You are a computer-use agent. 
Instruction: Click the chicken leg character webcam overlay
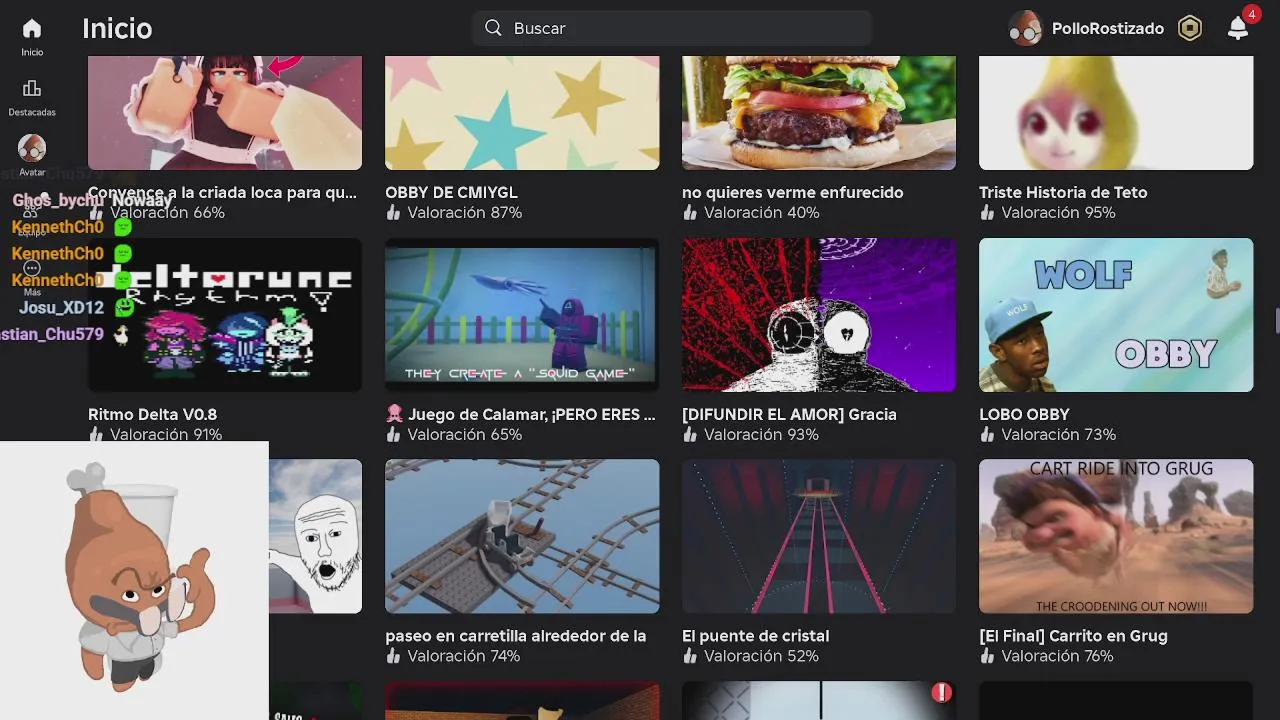(134, 580)
